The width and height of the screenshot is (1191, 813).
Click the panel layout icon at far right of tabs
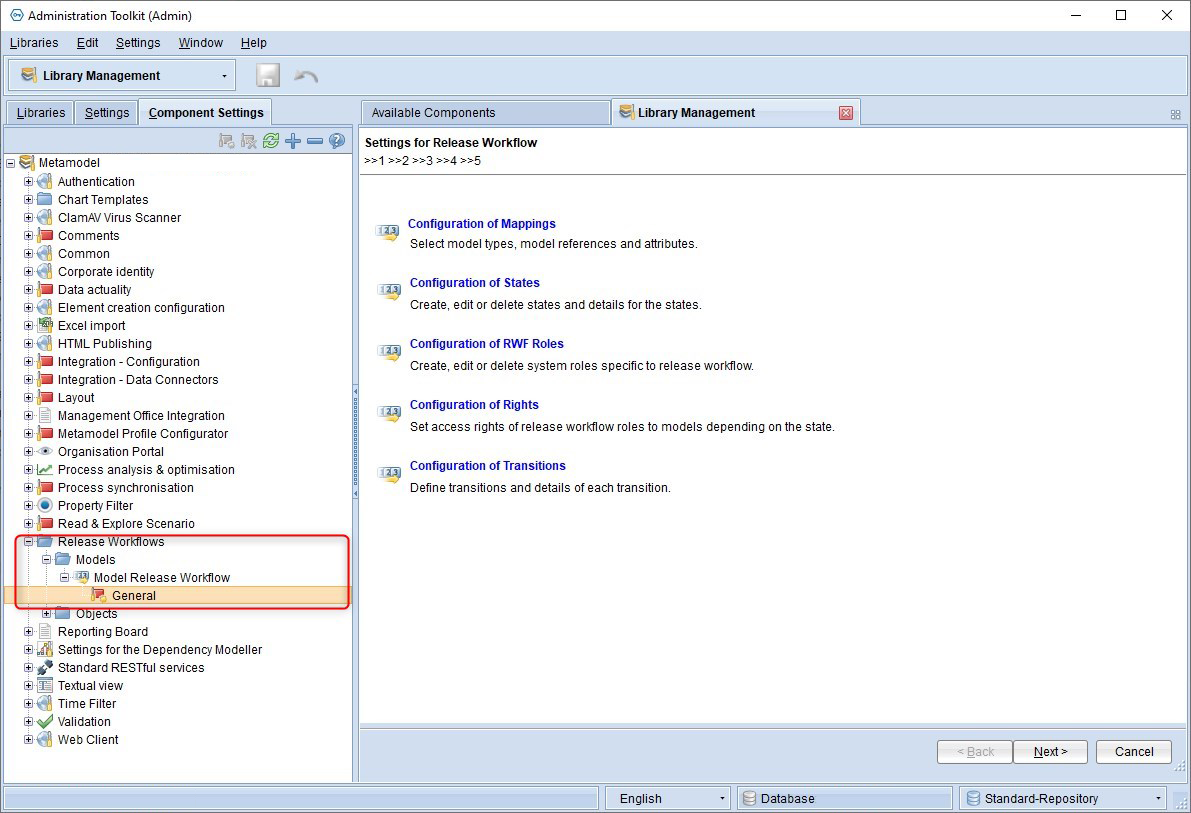point(1175,114)
